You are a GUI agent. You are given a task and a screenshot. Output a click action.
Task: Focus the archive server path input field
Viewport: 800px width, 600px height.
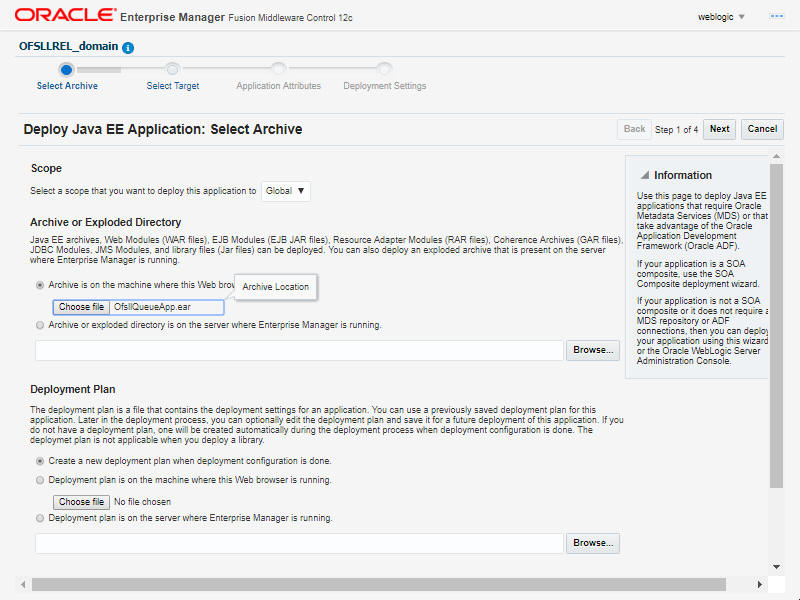point(299,351)
